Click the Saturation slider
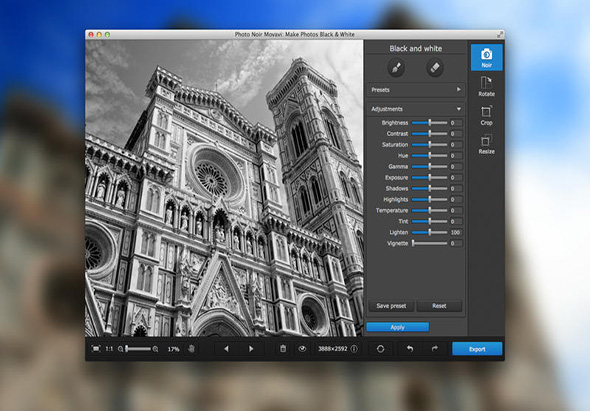 pos(429,145)
